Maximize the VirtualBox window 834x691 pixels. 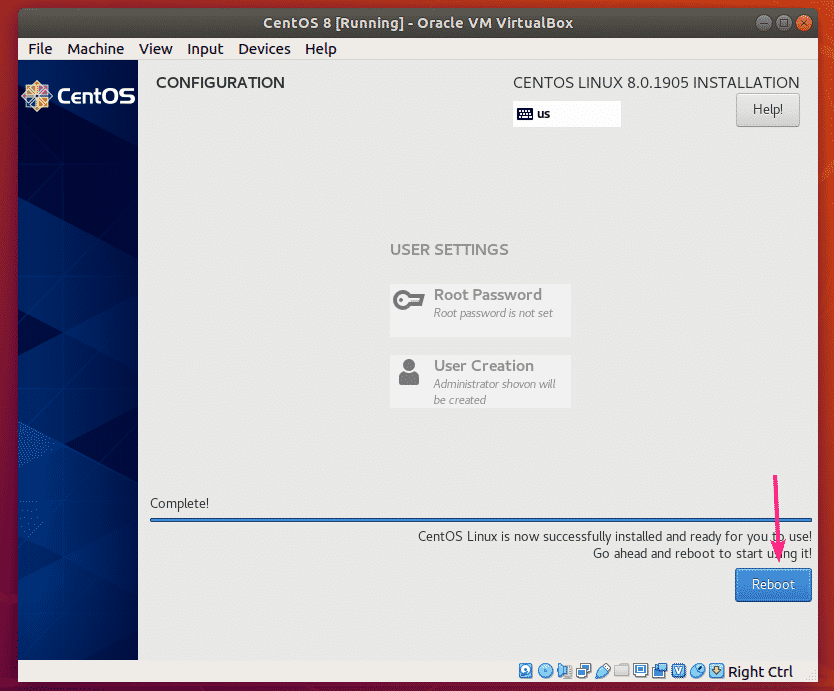coord(783,23)
